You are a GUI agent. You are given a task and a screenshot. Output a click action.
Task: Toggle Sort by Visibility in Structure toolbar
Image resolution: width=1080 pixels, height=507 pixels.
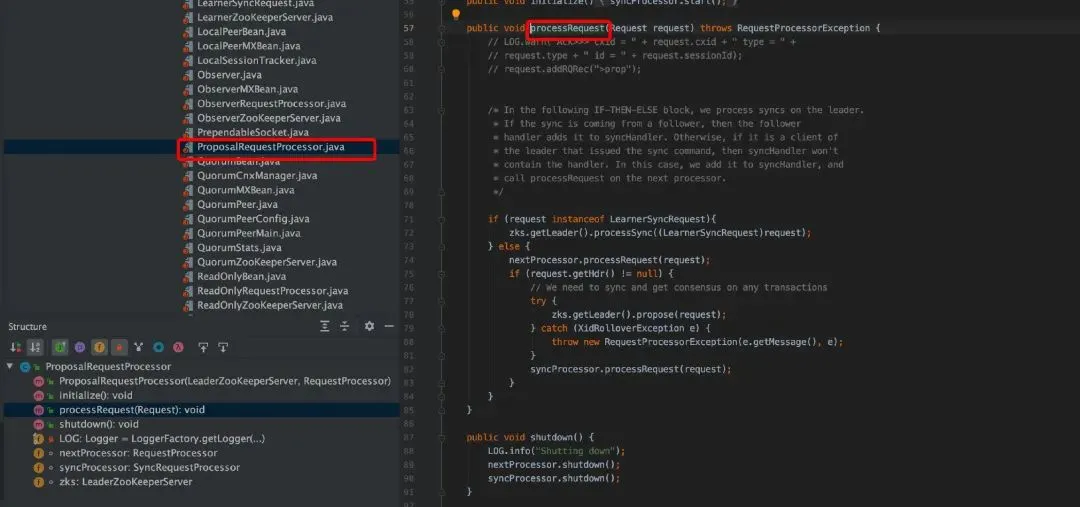click(x=16, y=347)
